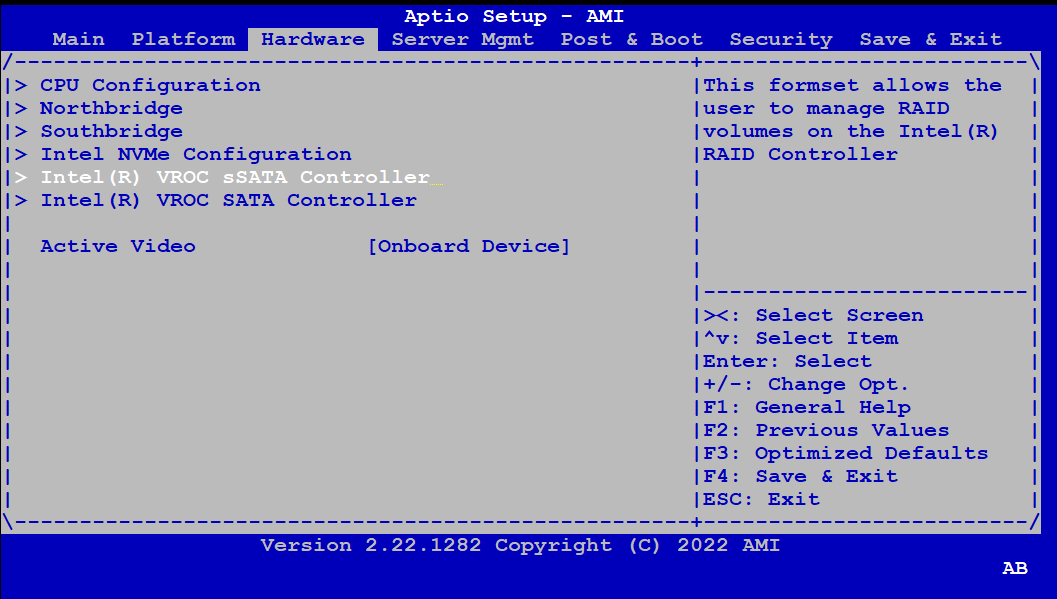Click the 'Enter: Select' key hint

tap(787, 360)
